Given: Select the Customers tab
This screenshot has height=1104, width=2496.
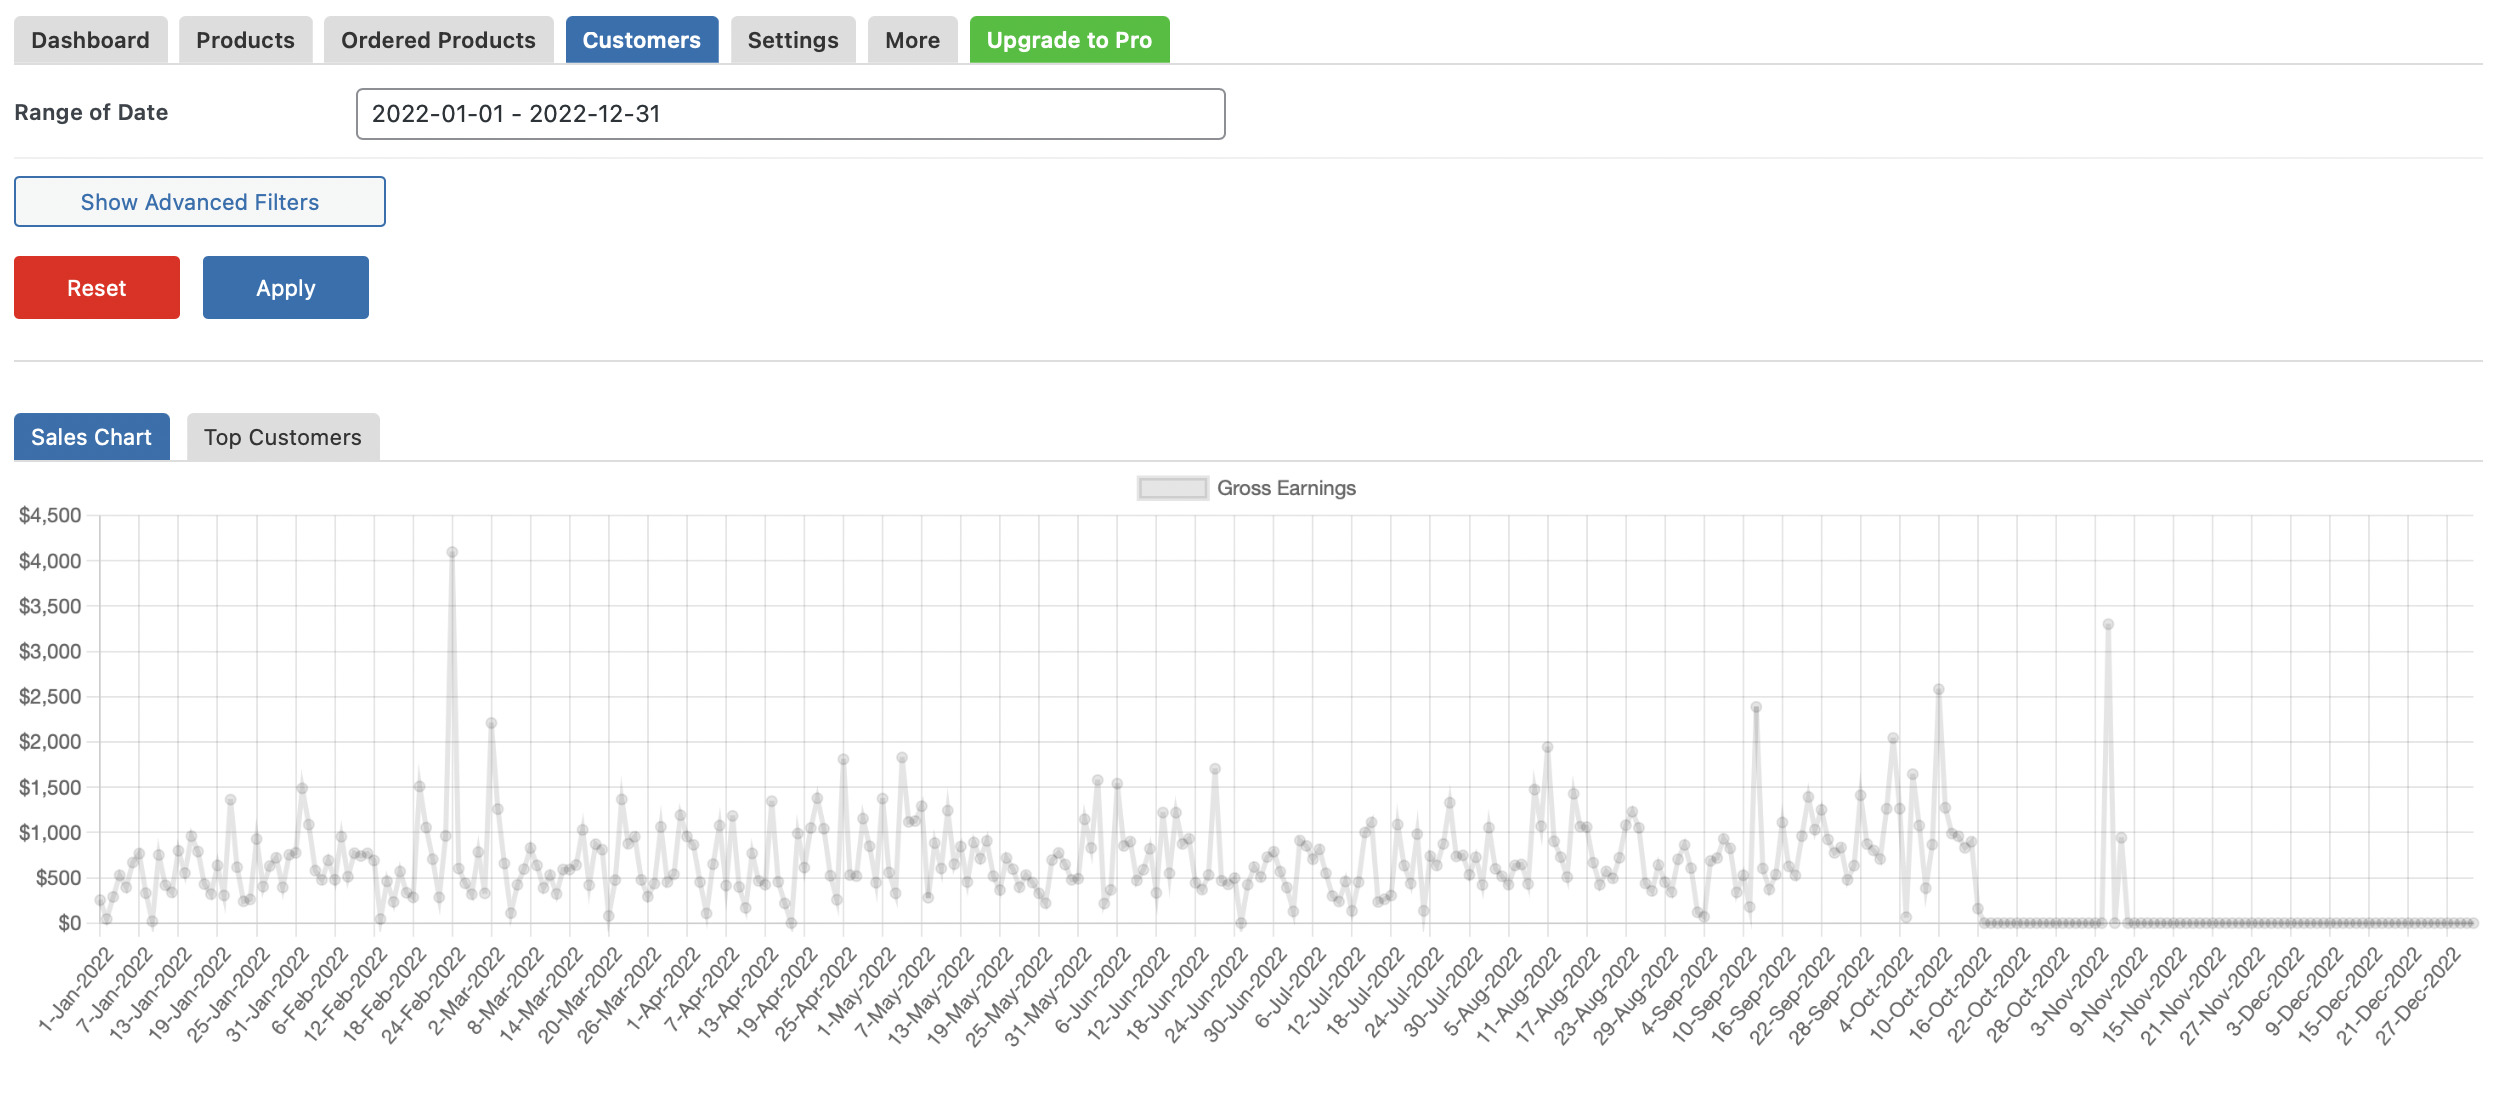Looking at the screenshot, I should click(x=641, y=40).
